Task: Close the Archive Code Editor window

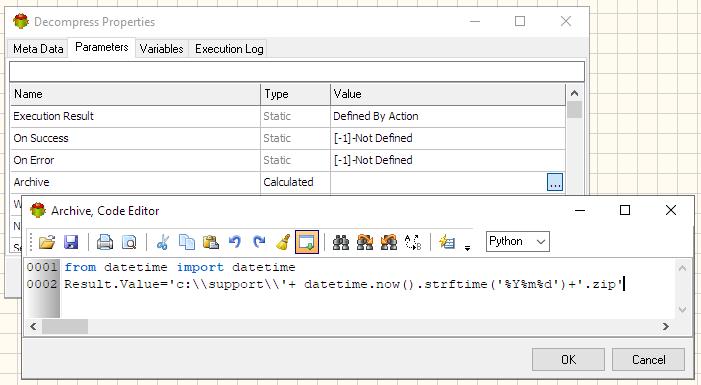Action: 671,210
